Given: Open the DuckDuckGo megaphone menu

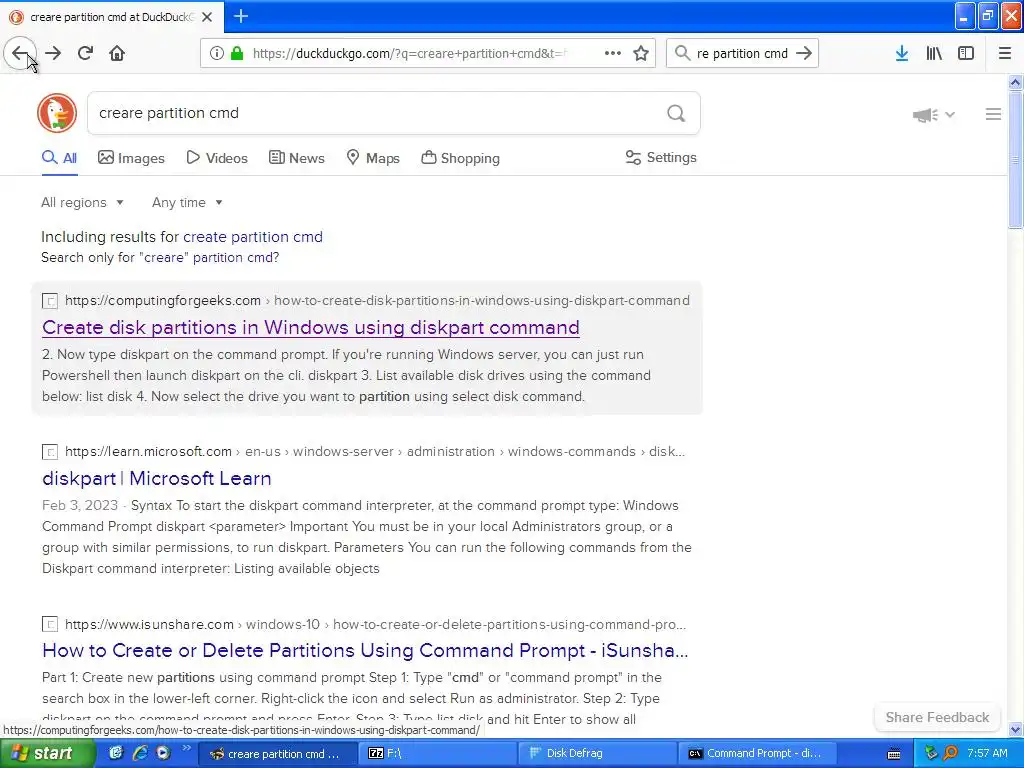Looking at the screenshot, I should pyautogui.click(x=933, y=115).
